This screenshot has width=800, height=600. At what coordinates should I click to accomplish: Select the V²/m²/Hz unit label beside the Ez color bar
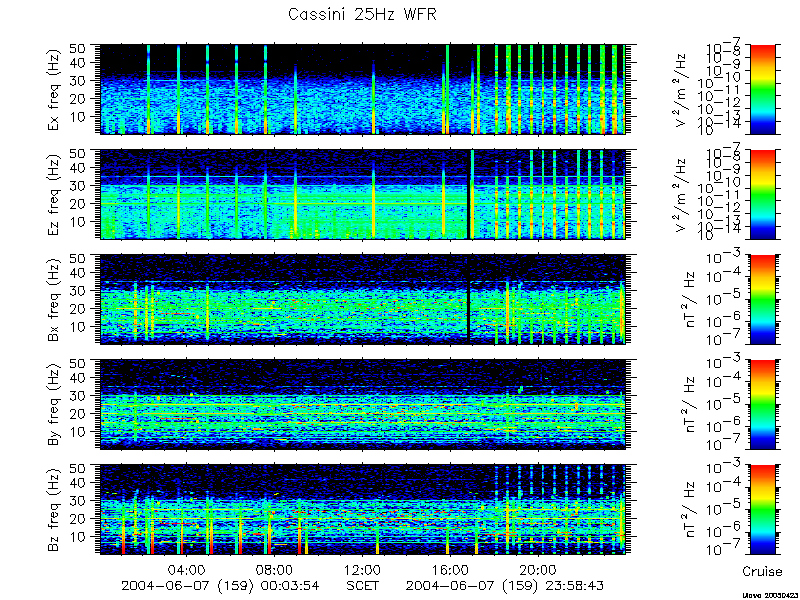click(x=682, y=195)
